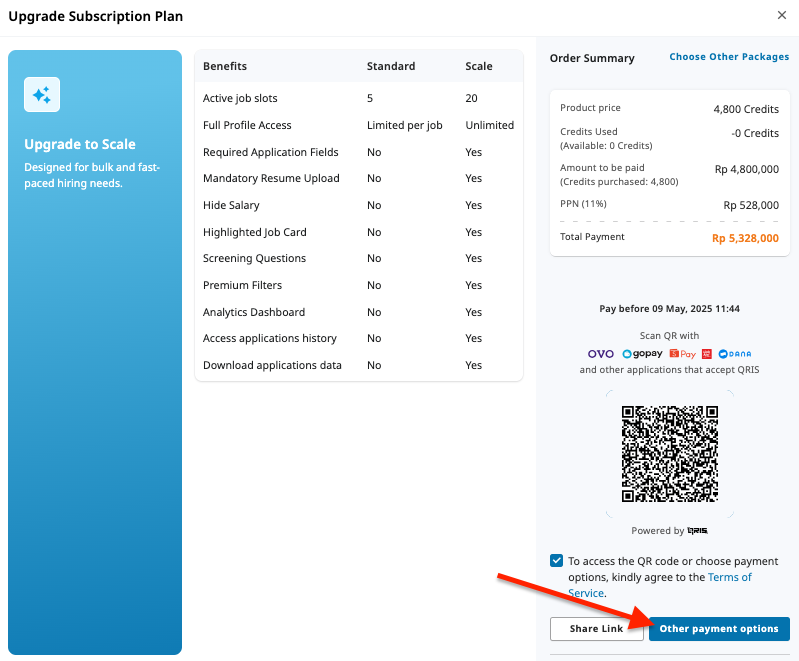The width and height of the screenshot is (799, 661).
Task: Click the LinkAja red logo
Action: 707,354
